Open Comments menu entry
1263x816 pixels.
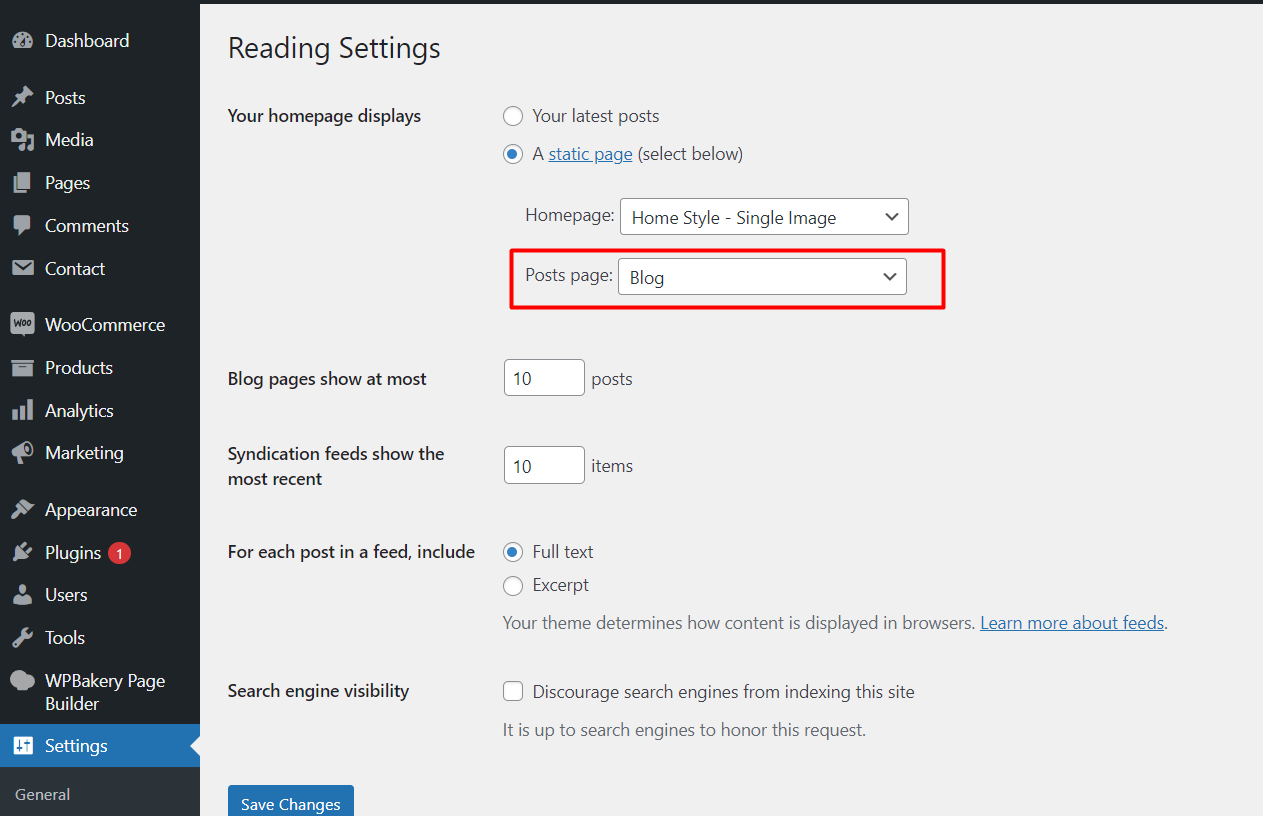87,226
